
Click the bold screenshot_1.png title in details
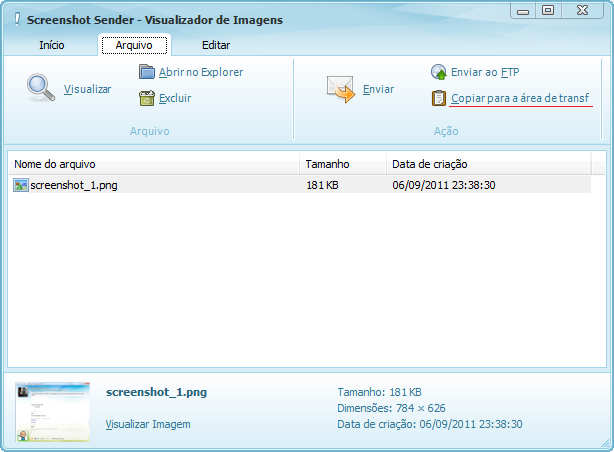tap(156, 392)
